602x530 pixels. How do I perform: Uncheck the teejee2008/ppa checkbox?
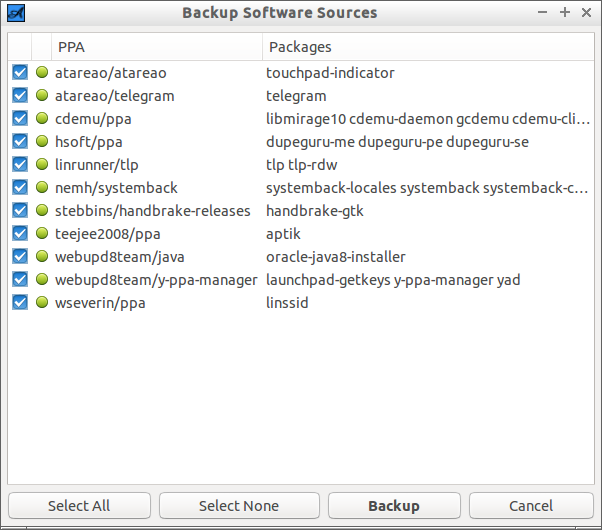[x=20, y=233]
